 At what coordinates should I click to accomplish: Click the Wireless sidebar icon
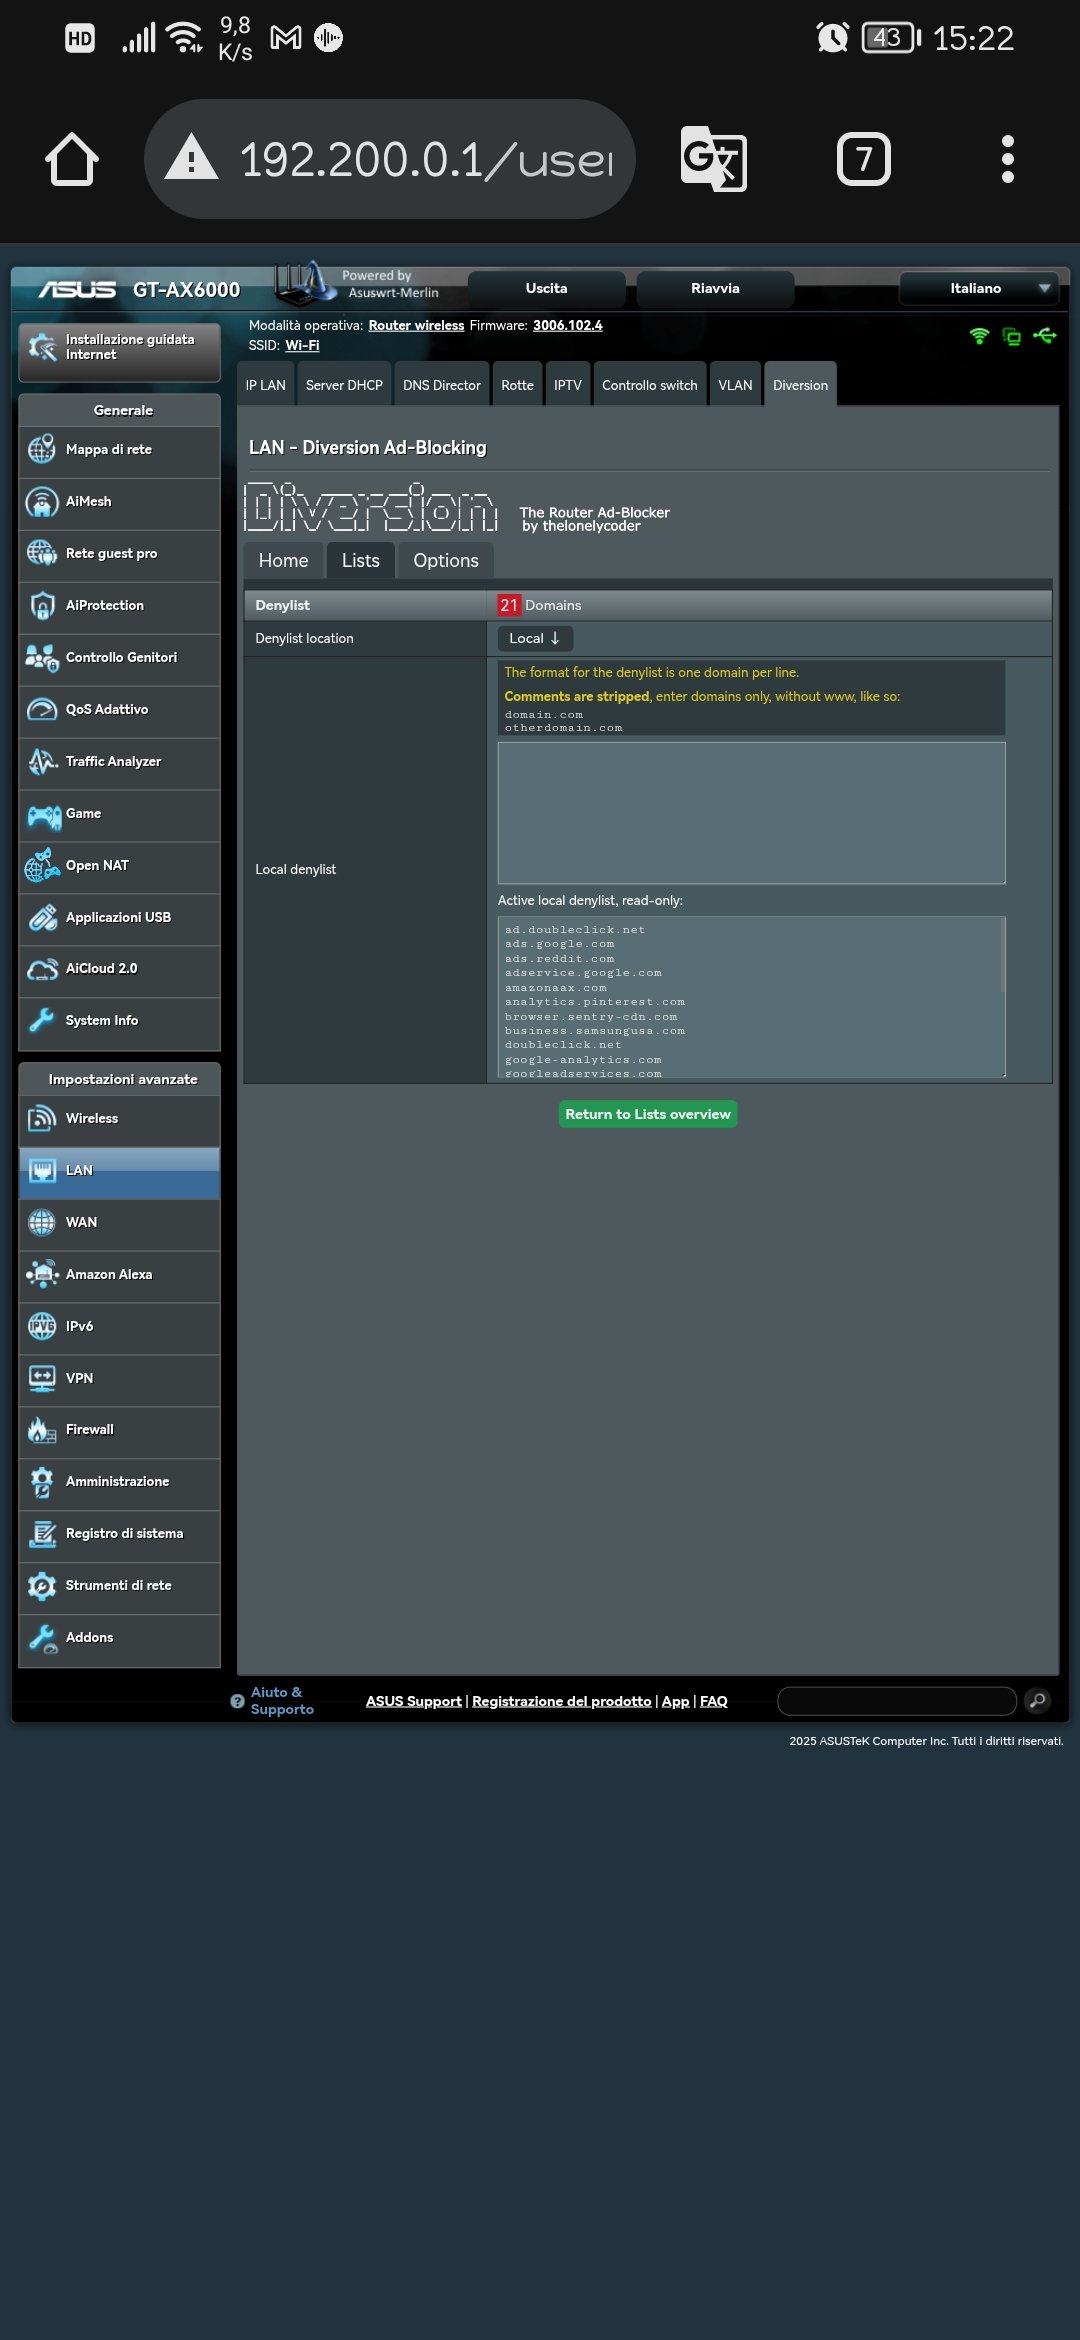coord(42,1118)
